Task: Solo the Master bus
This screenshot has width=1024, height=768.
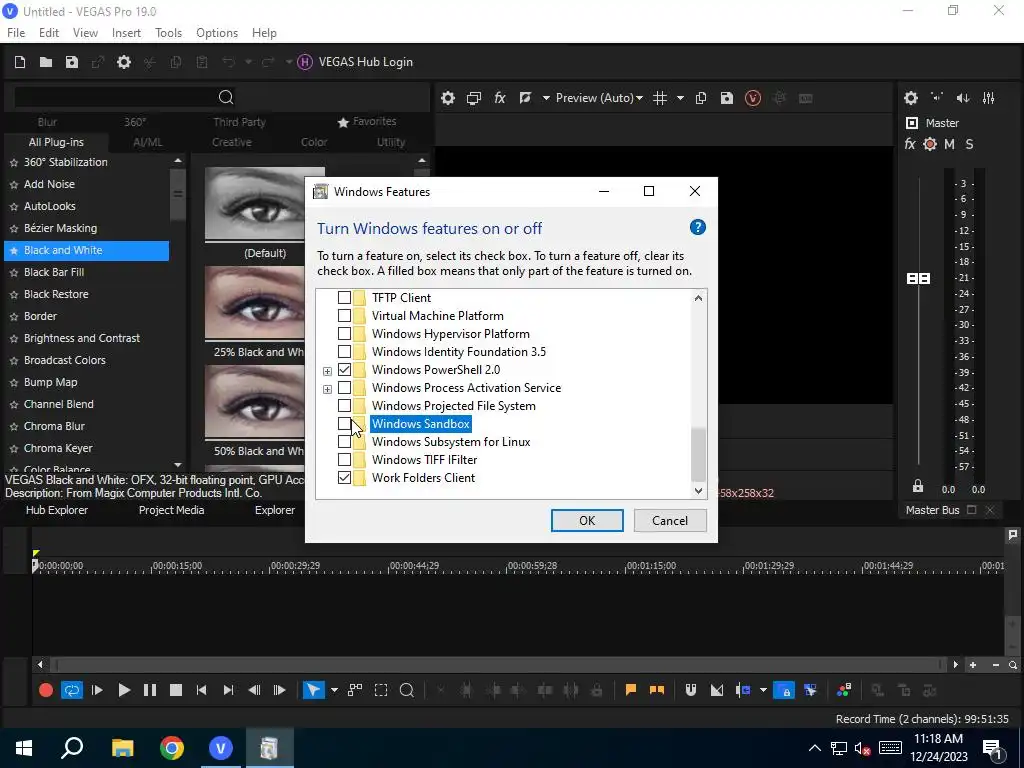Action: coord(969,144)
